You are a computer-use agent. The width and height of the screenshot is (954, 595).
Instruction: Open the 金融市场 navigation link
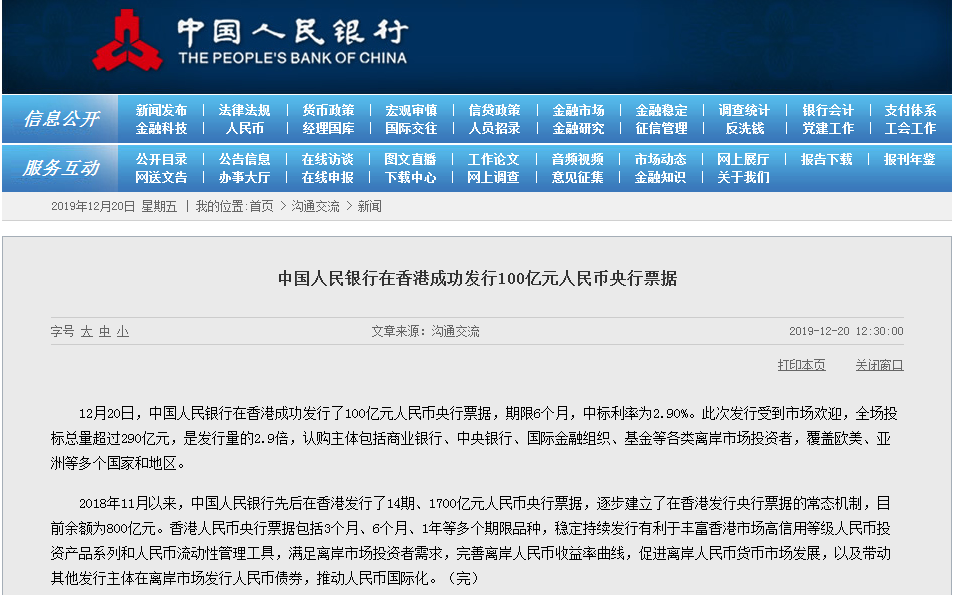pyautogui.click(x=578, y=110)
